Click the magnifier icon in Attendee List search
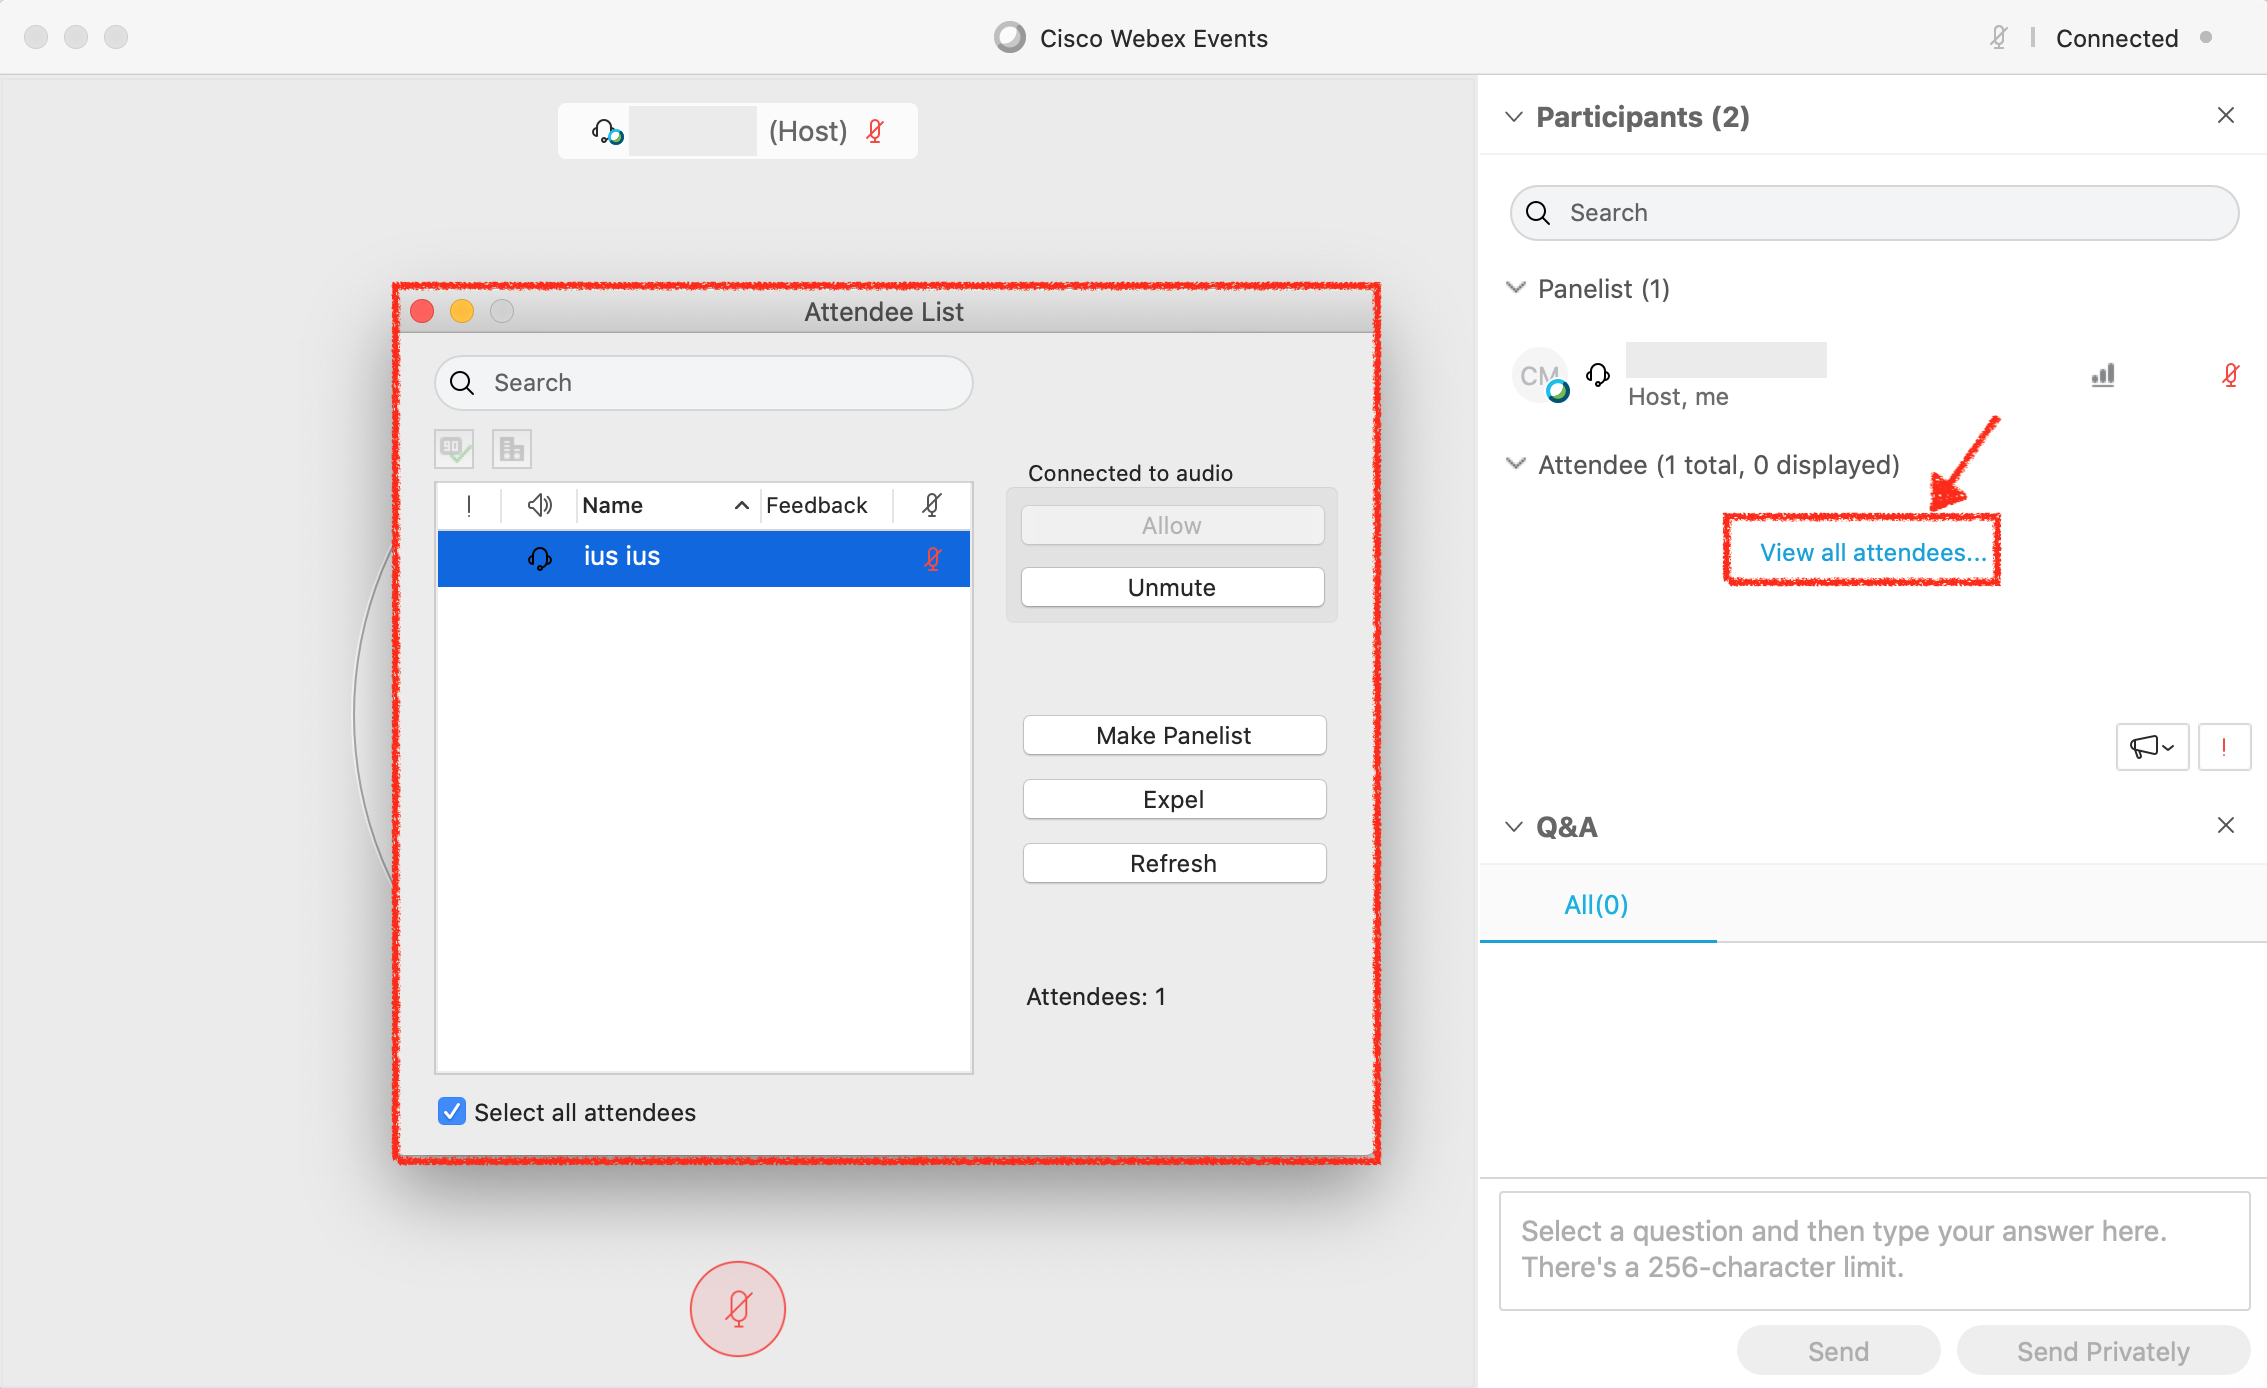2267x1388 pixels. pos(462,383)
